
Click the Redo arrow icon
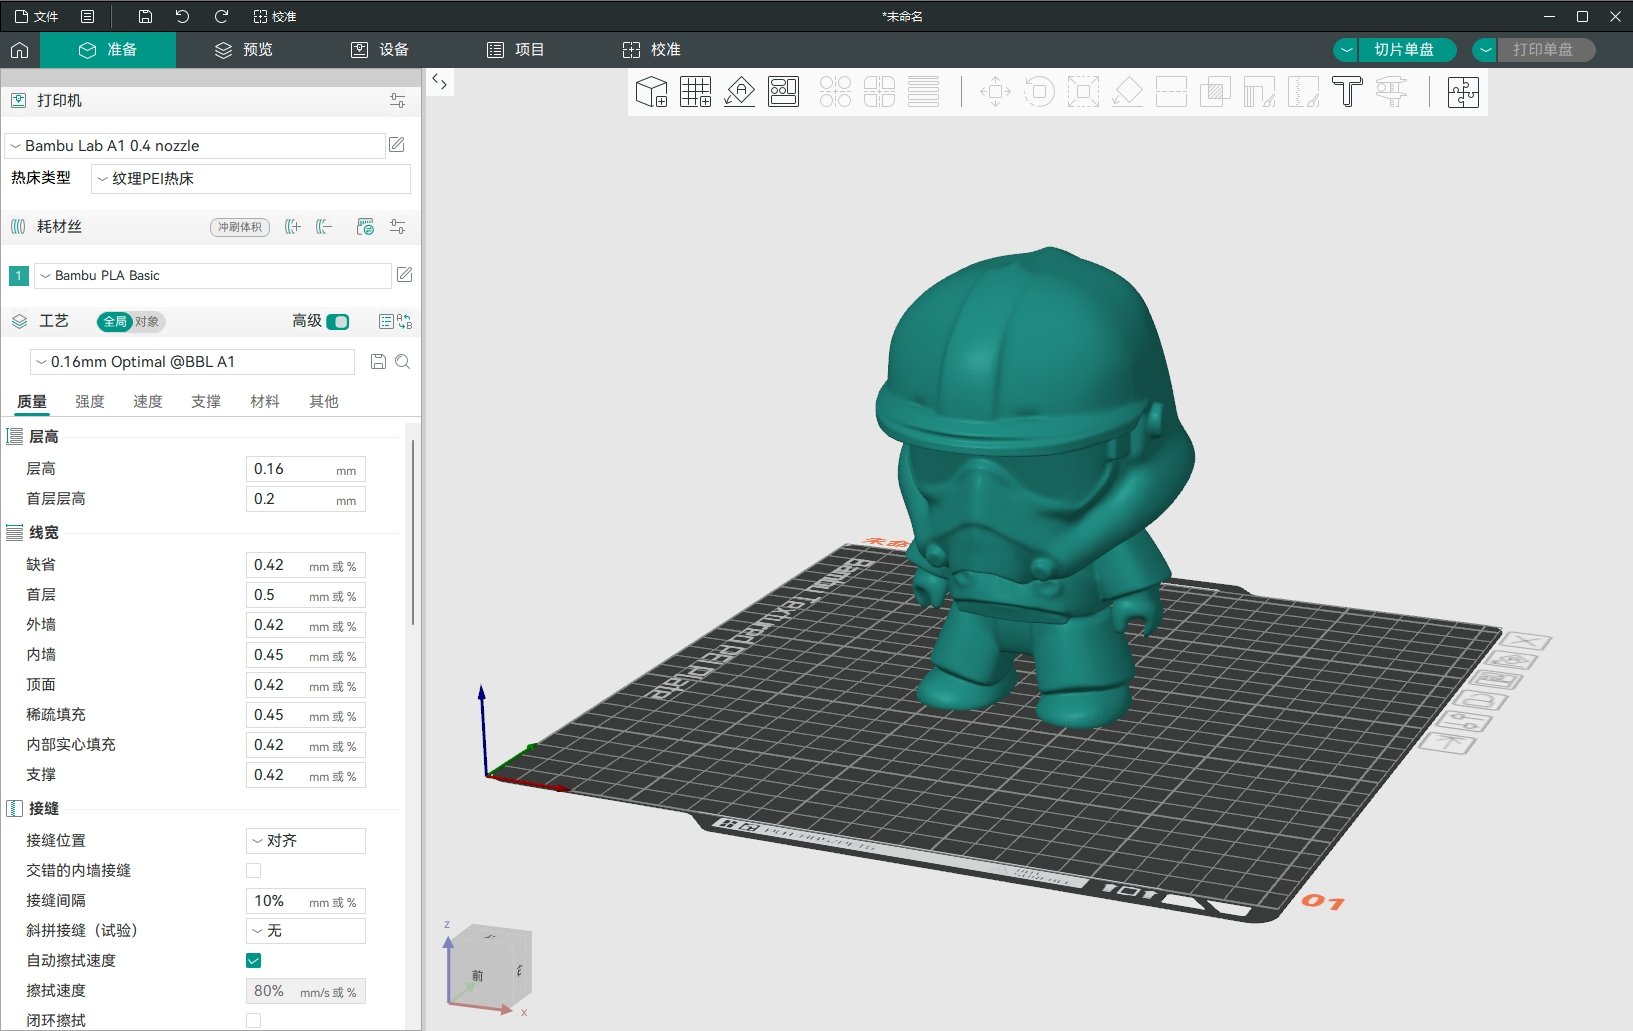click(221, 16)
